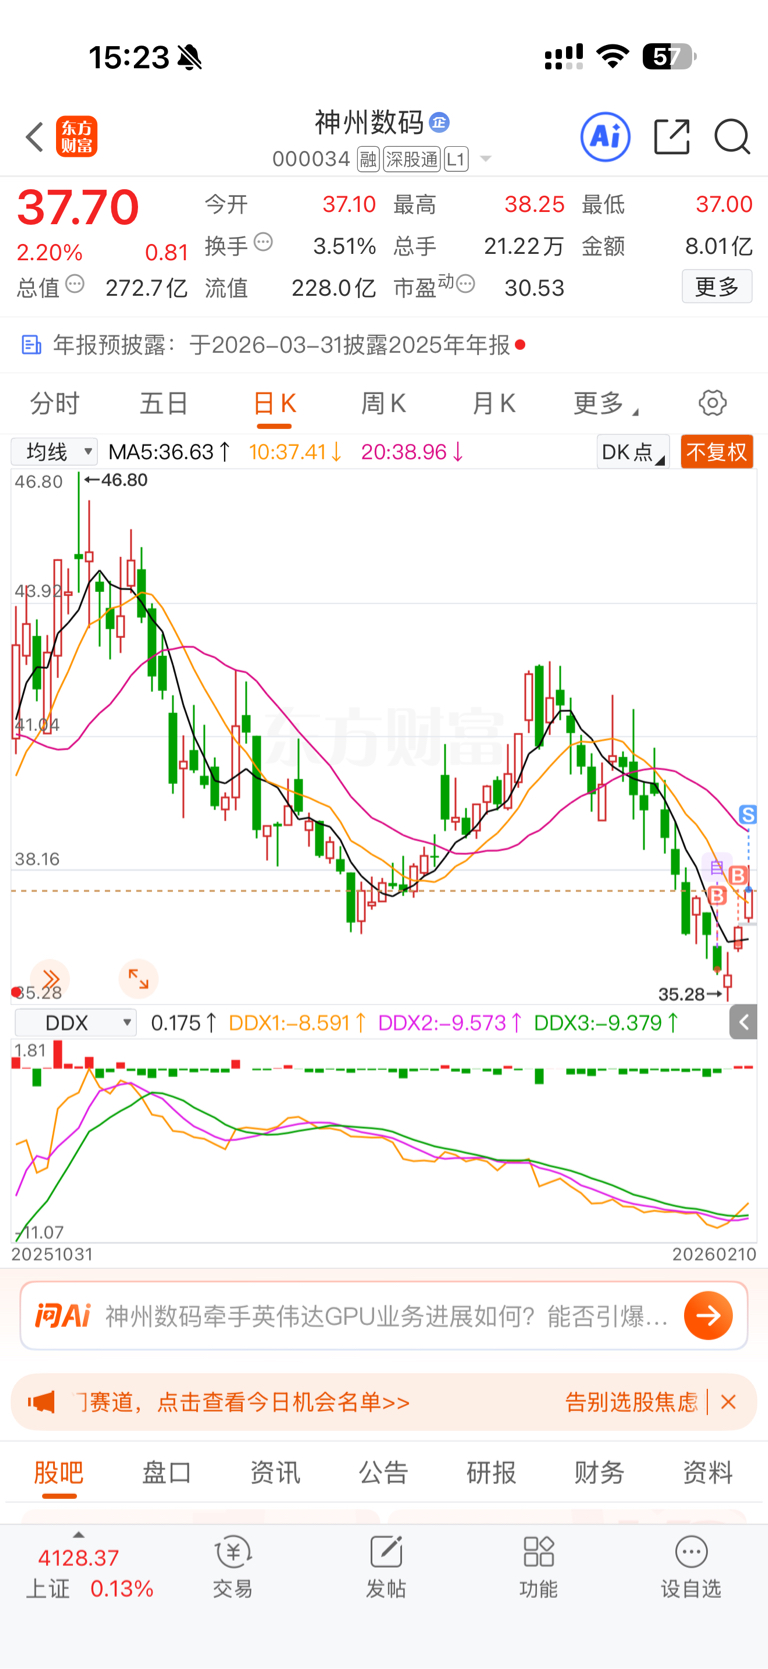
Task: Tap the annual report document icon
Action: click(31, 345)
